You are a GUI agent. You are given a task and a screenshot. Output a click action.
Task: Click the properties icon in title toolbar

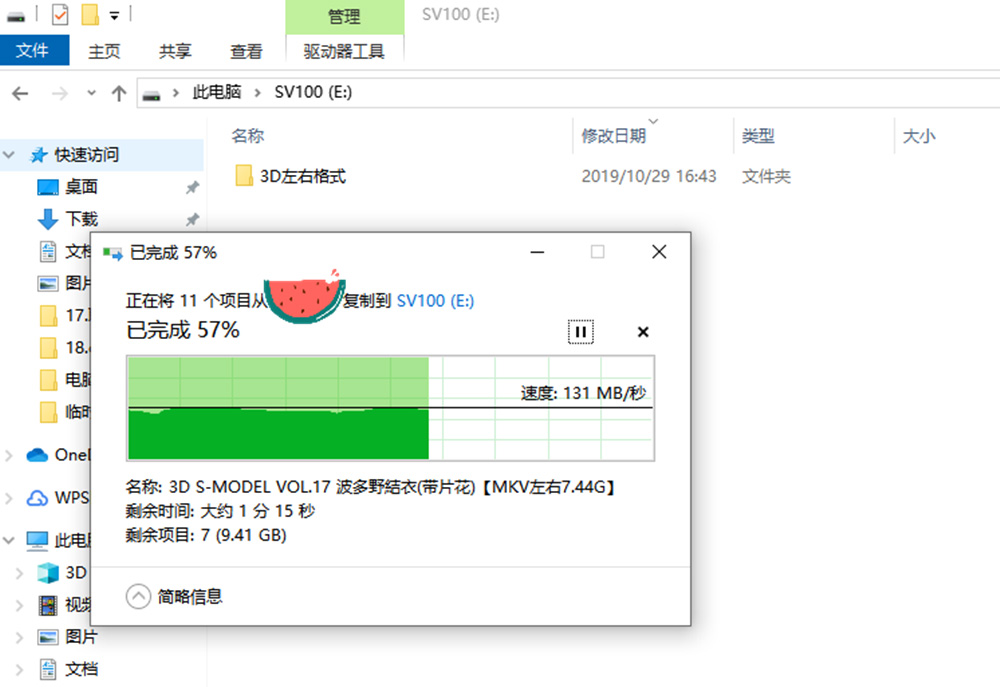point(60,14)
